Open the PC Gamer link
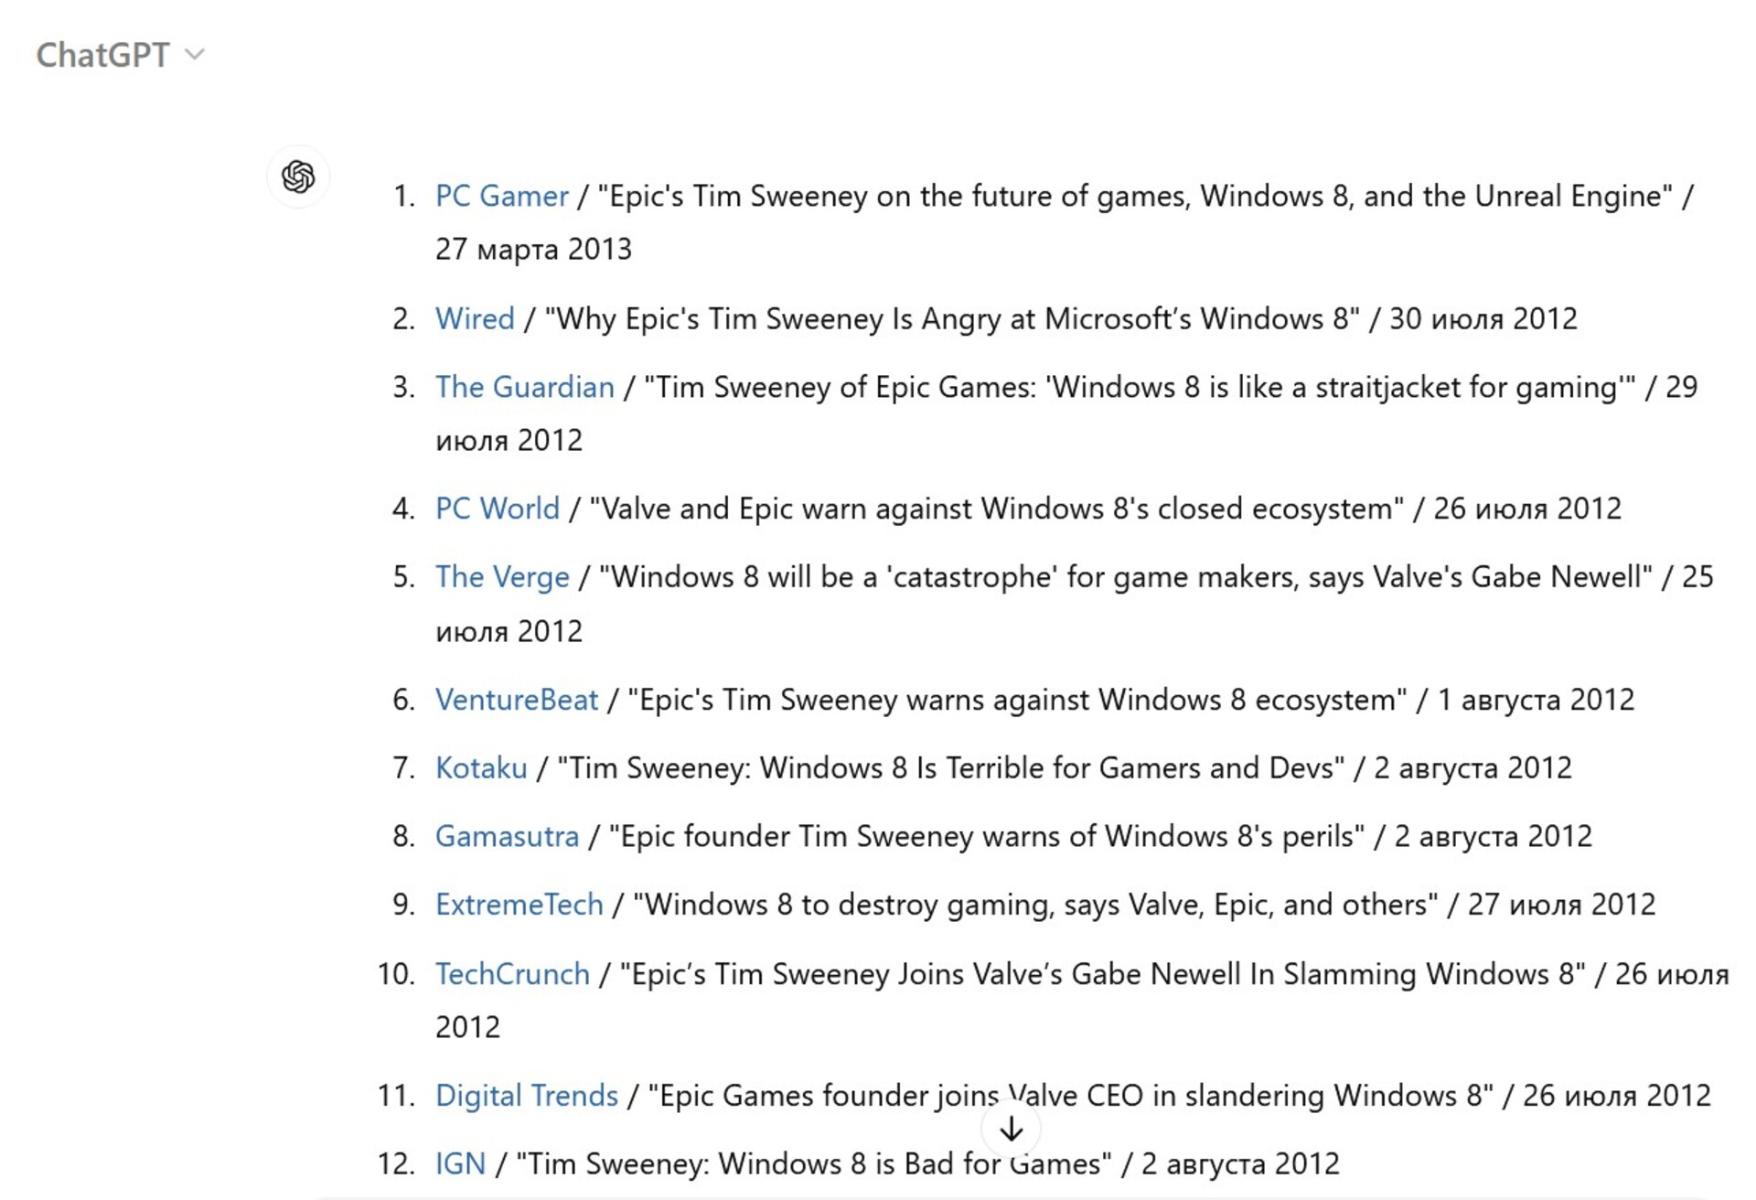 pyautogui.click(x=501, y=196)
